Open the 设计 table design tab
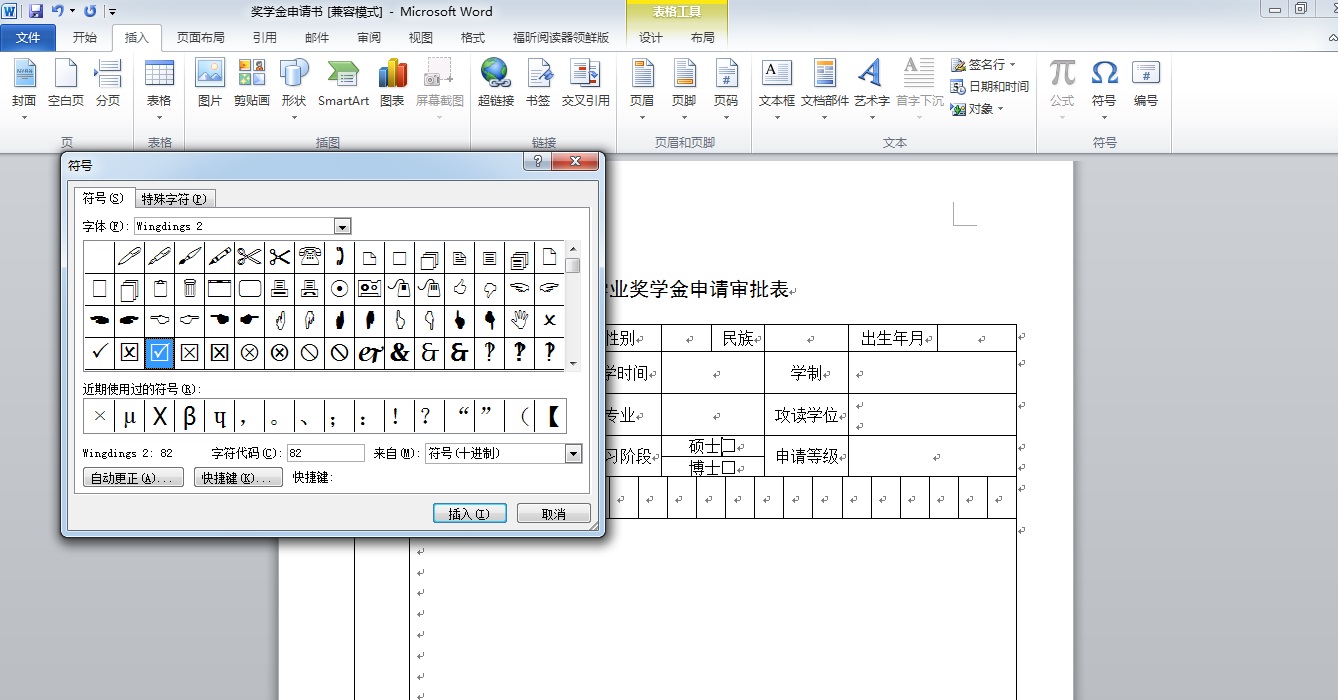This screenshot has height=700, width=1338. click(651, 37)
